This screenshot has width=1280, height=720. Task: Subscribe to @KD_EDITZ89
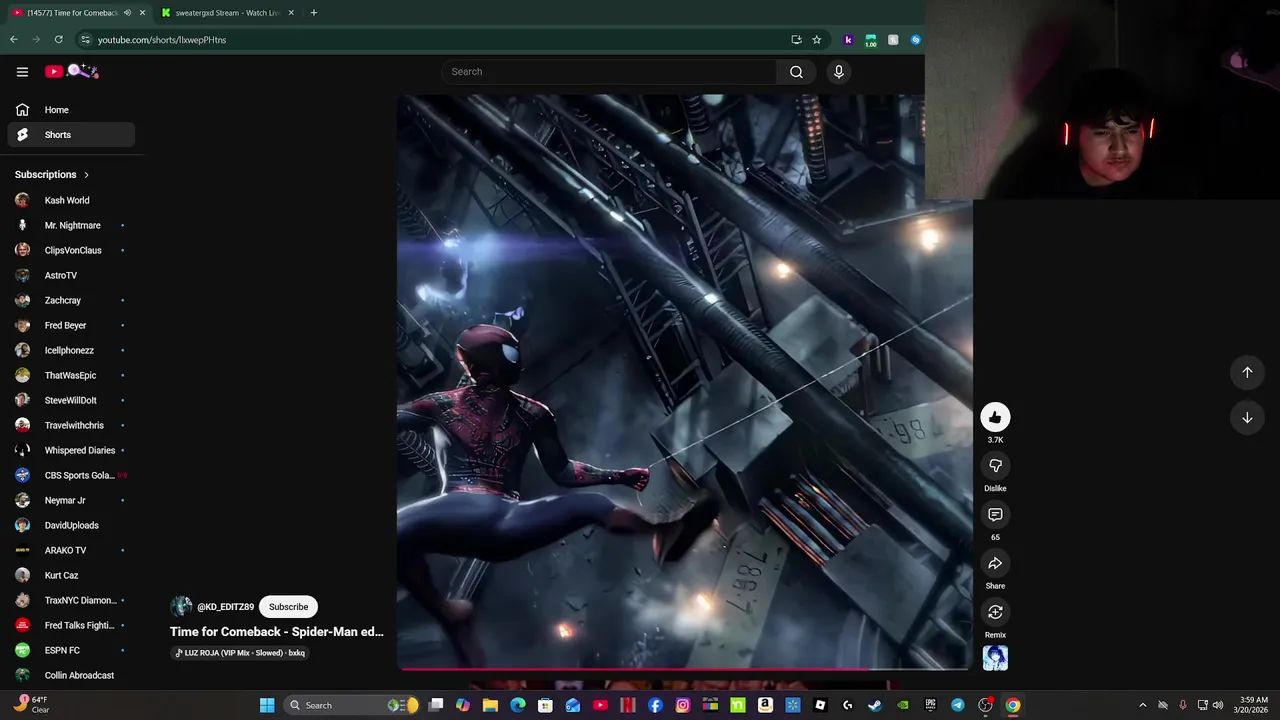click(288, 607)
